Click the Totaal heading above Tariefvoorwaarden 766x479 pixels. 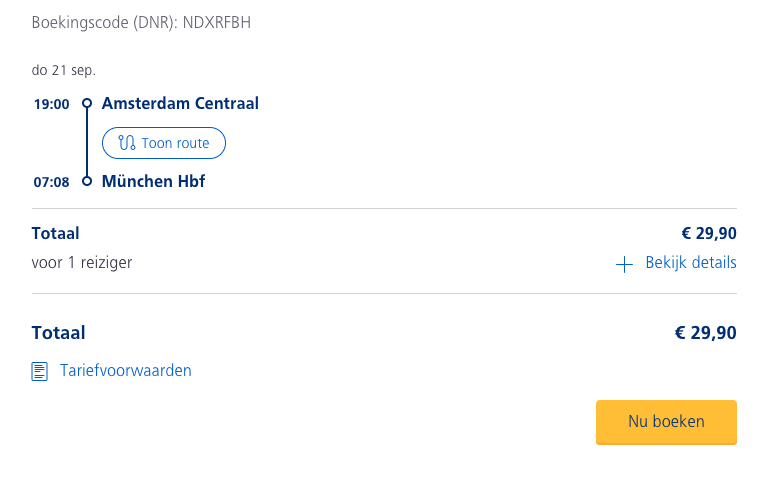[58, 333]
